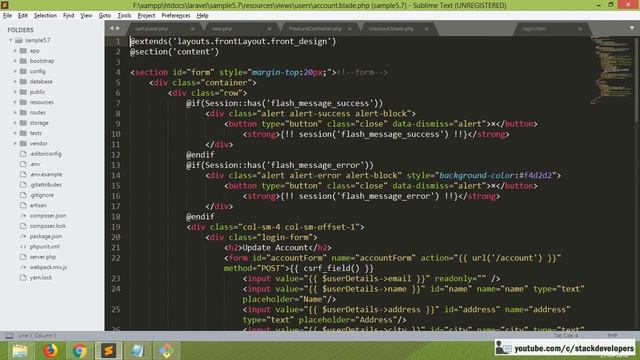This screenshot has width=640, height=360.
Task: Click the config folder icon
Action: [23, 71]
